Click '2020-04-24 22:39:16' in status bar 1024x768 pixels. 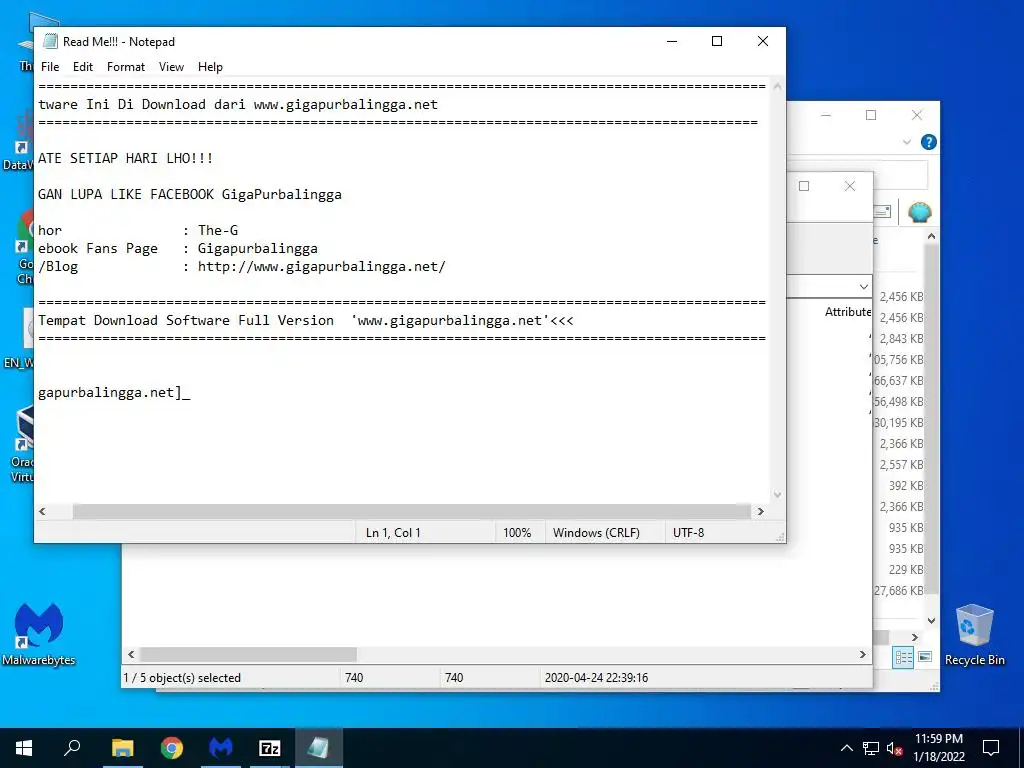(596, 678)
